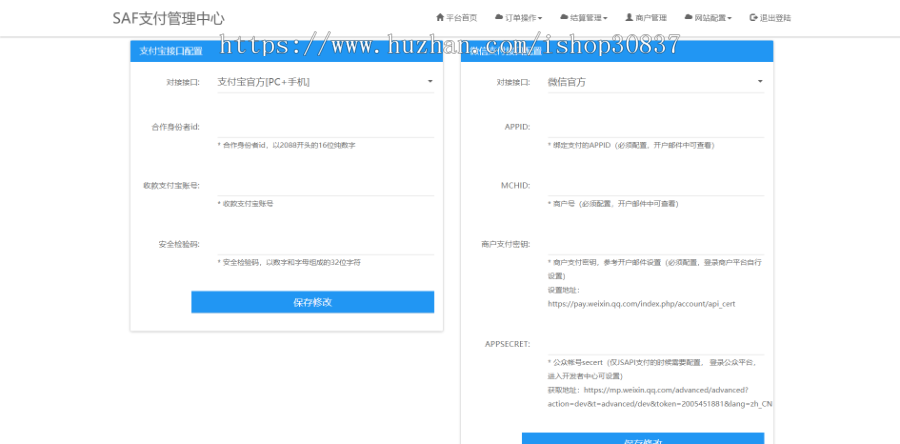Click the cloud icon beside 订单操作
Image resolution: width=900 pixels, height=444 pixels.
(499, 18)
